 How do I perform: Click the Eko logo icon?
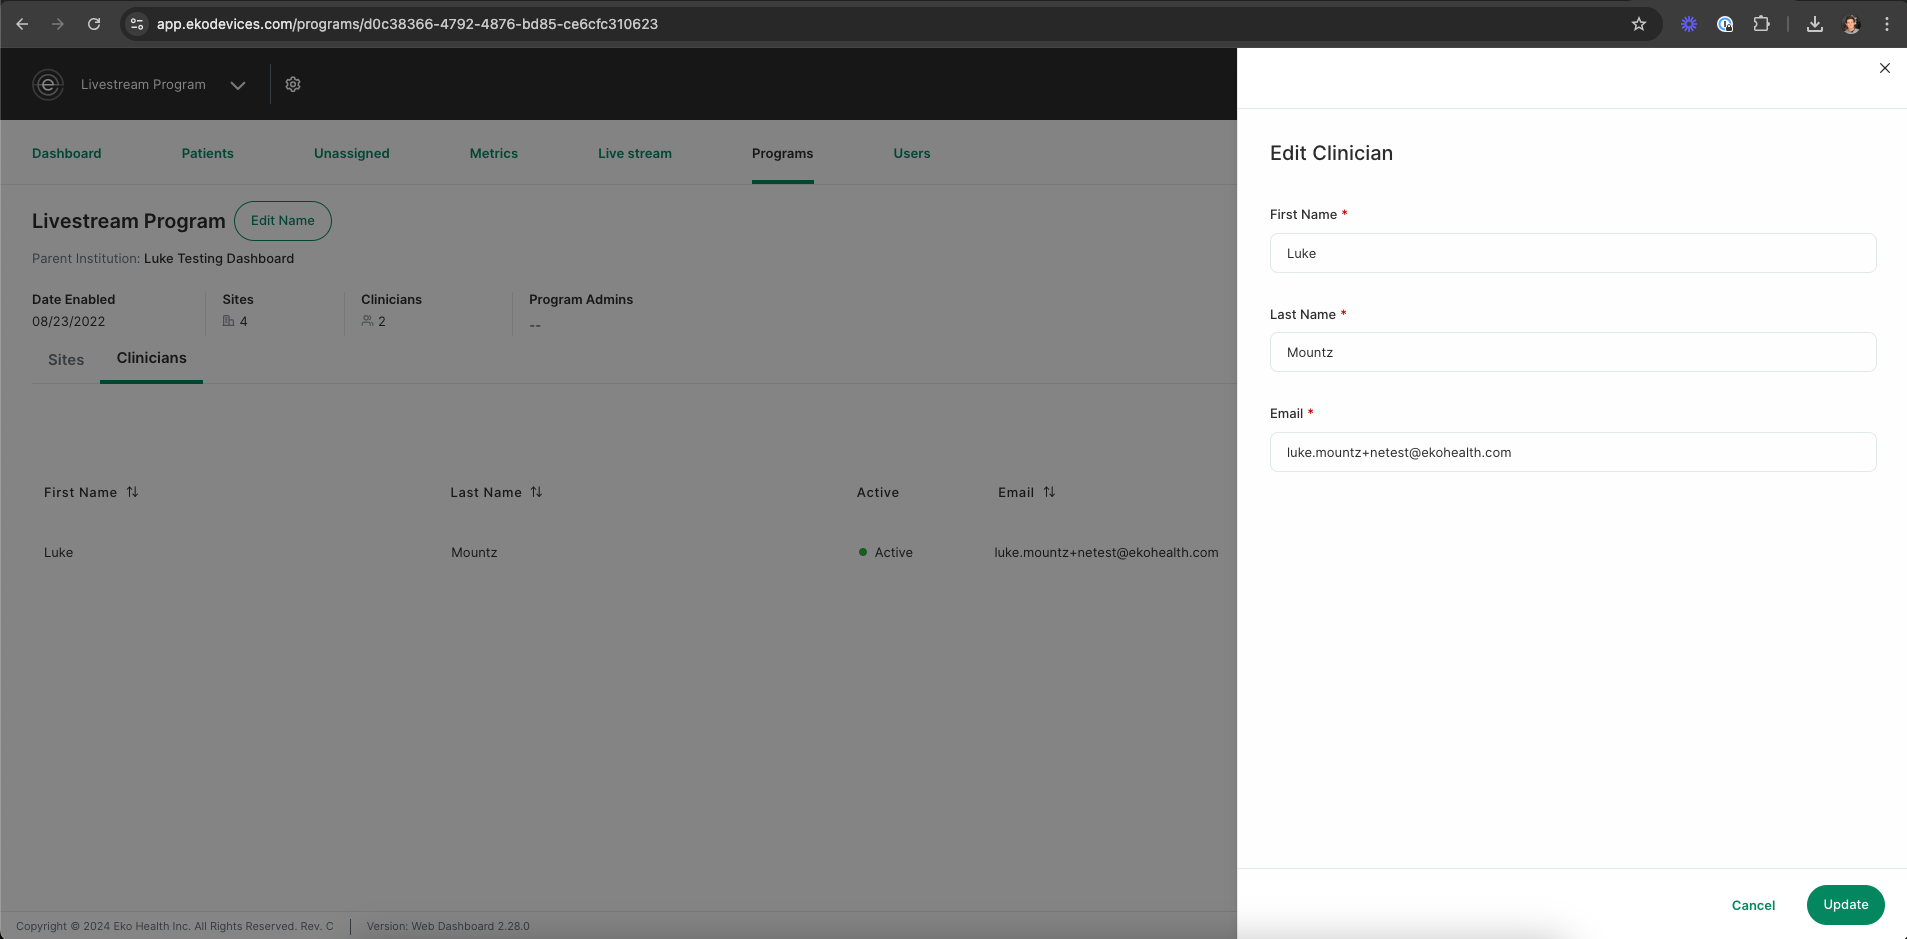click(x=48, y=85)
